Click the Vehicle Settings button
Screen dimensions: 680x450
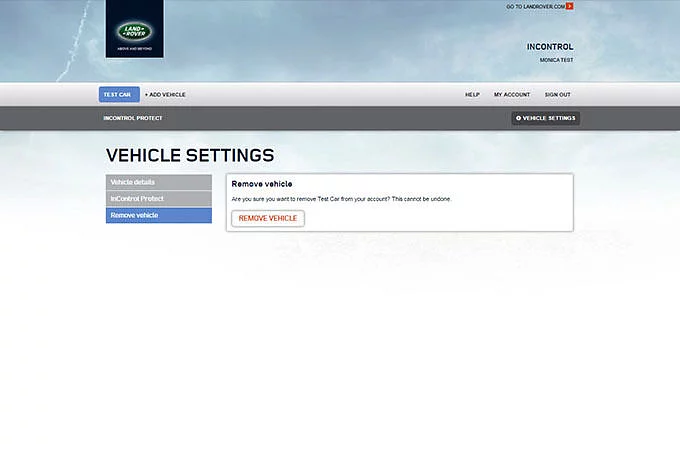click(546, 118)
